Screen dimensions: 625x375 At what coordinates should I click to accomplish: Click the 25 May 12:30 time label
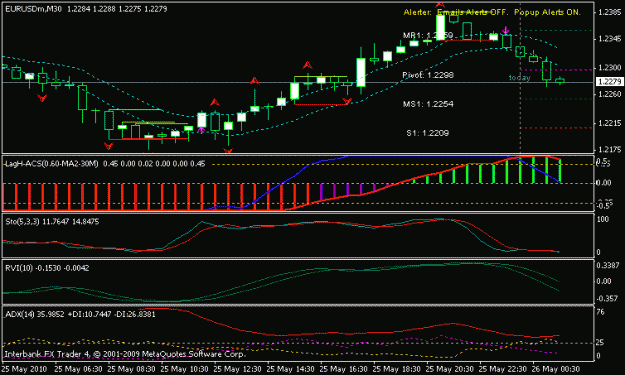[238, 369]
